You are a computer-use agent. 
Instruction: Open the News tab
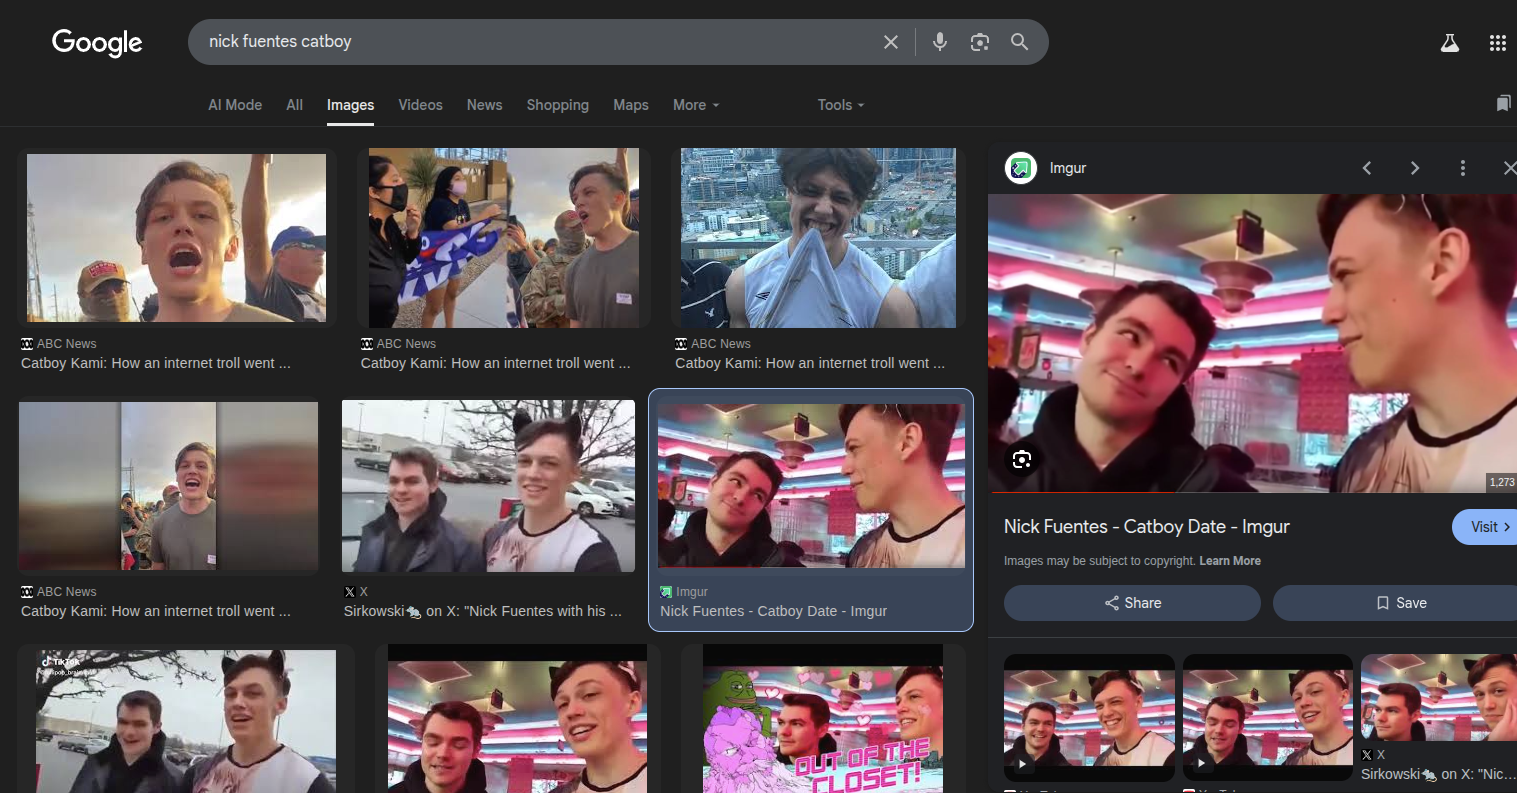point(484,105)
